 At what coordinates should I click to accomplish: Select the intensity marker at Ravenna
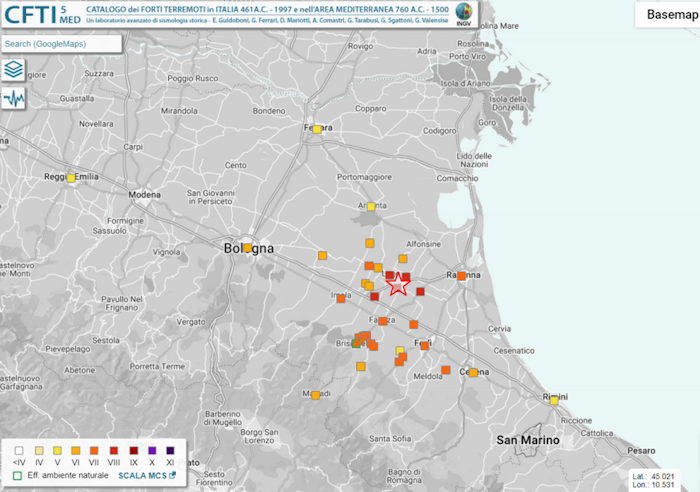(462, 277)
